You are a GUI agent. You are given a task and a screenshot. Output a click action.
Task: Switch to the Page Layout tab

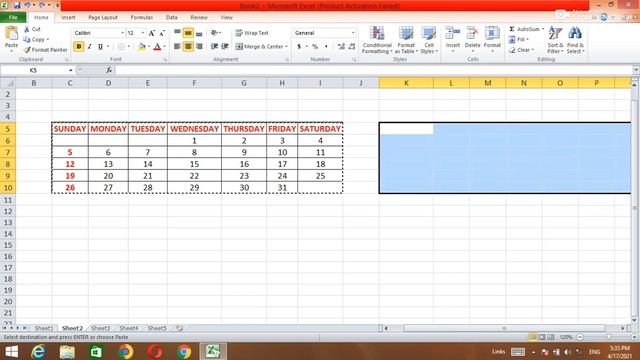coord(103,18)
